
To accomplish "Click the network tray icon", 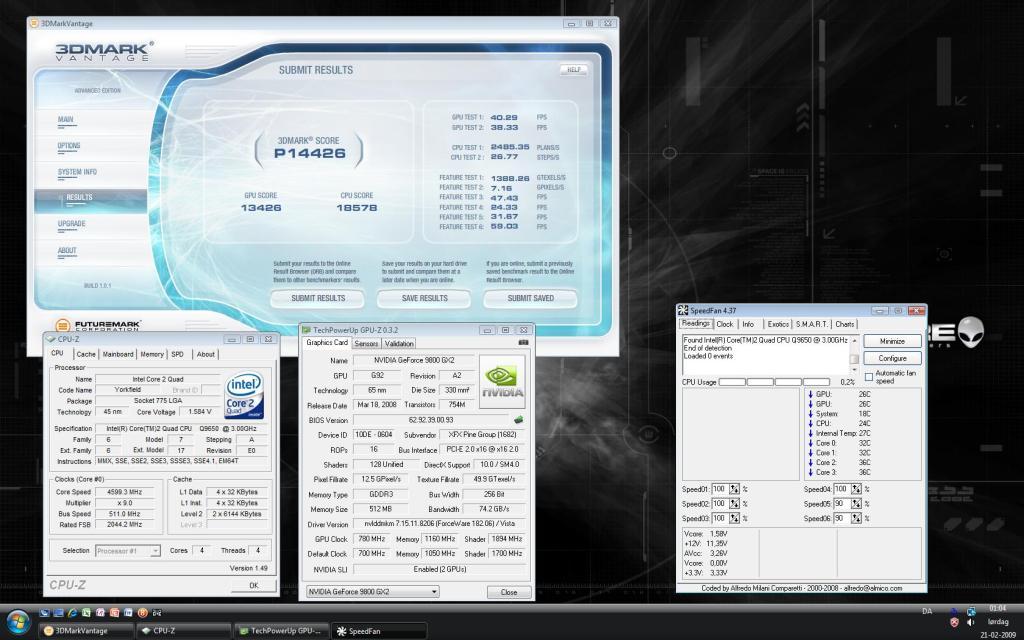I will coord(971,612).
